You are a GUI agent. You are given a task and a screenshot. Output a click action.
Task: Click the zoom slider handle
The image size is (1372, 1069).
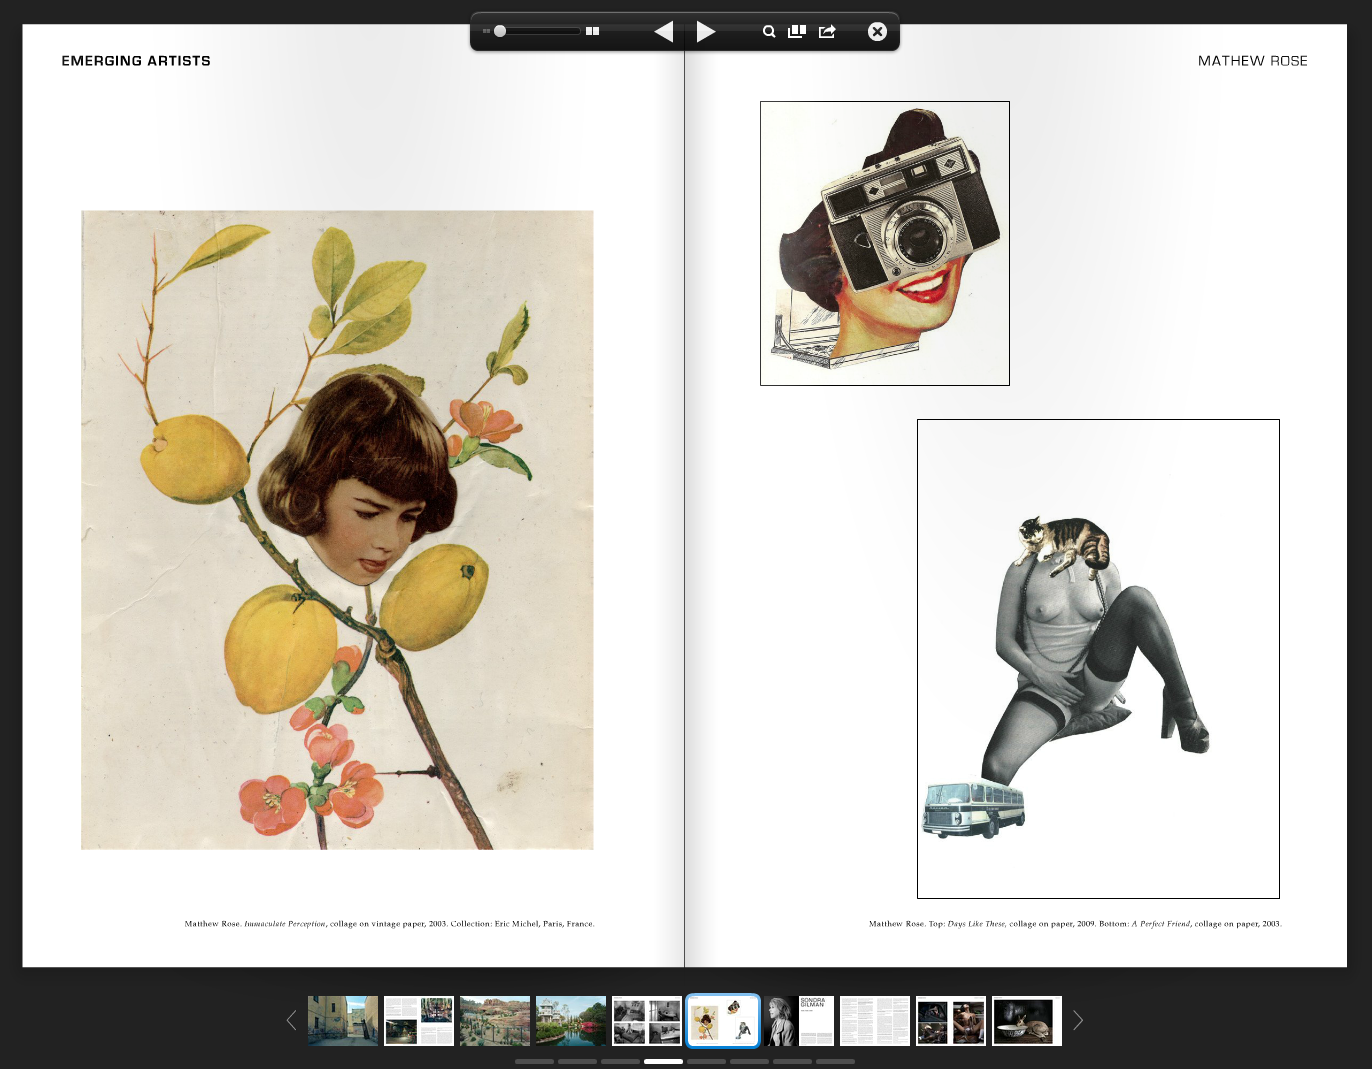(x=498, y=31)
